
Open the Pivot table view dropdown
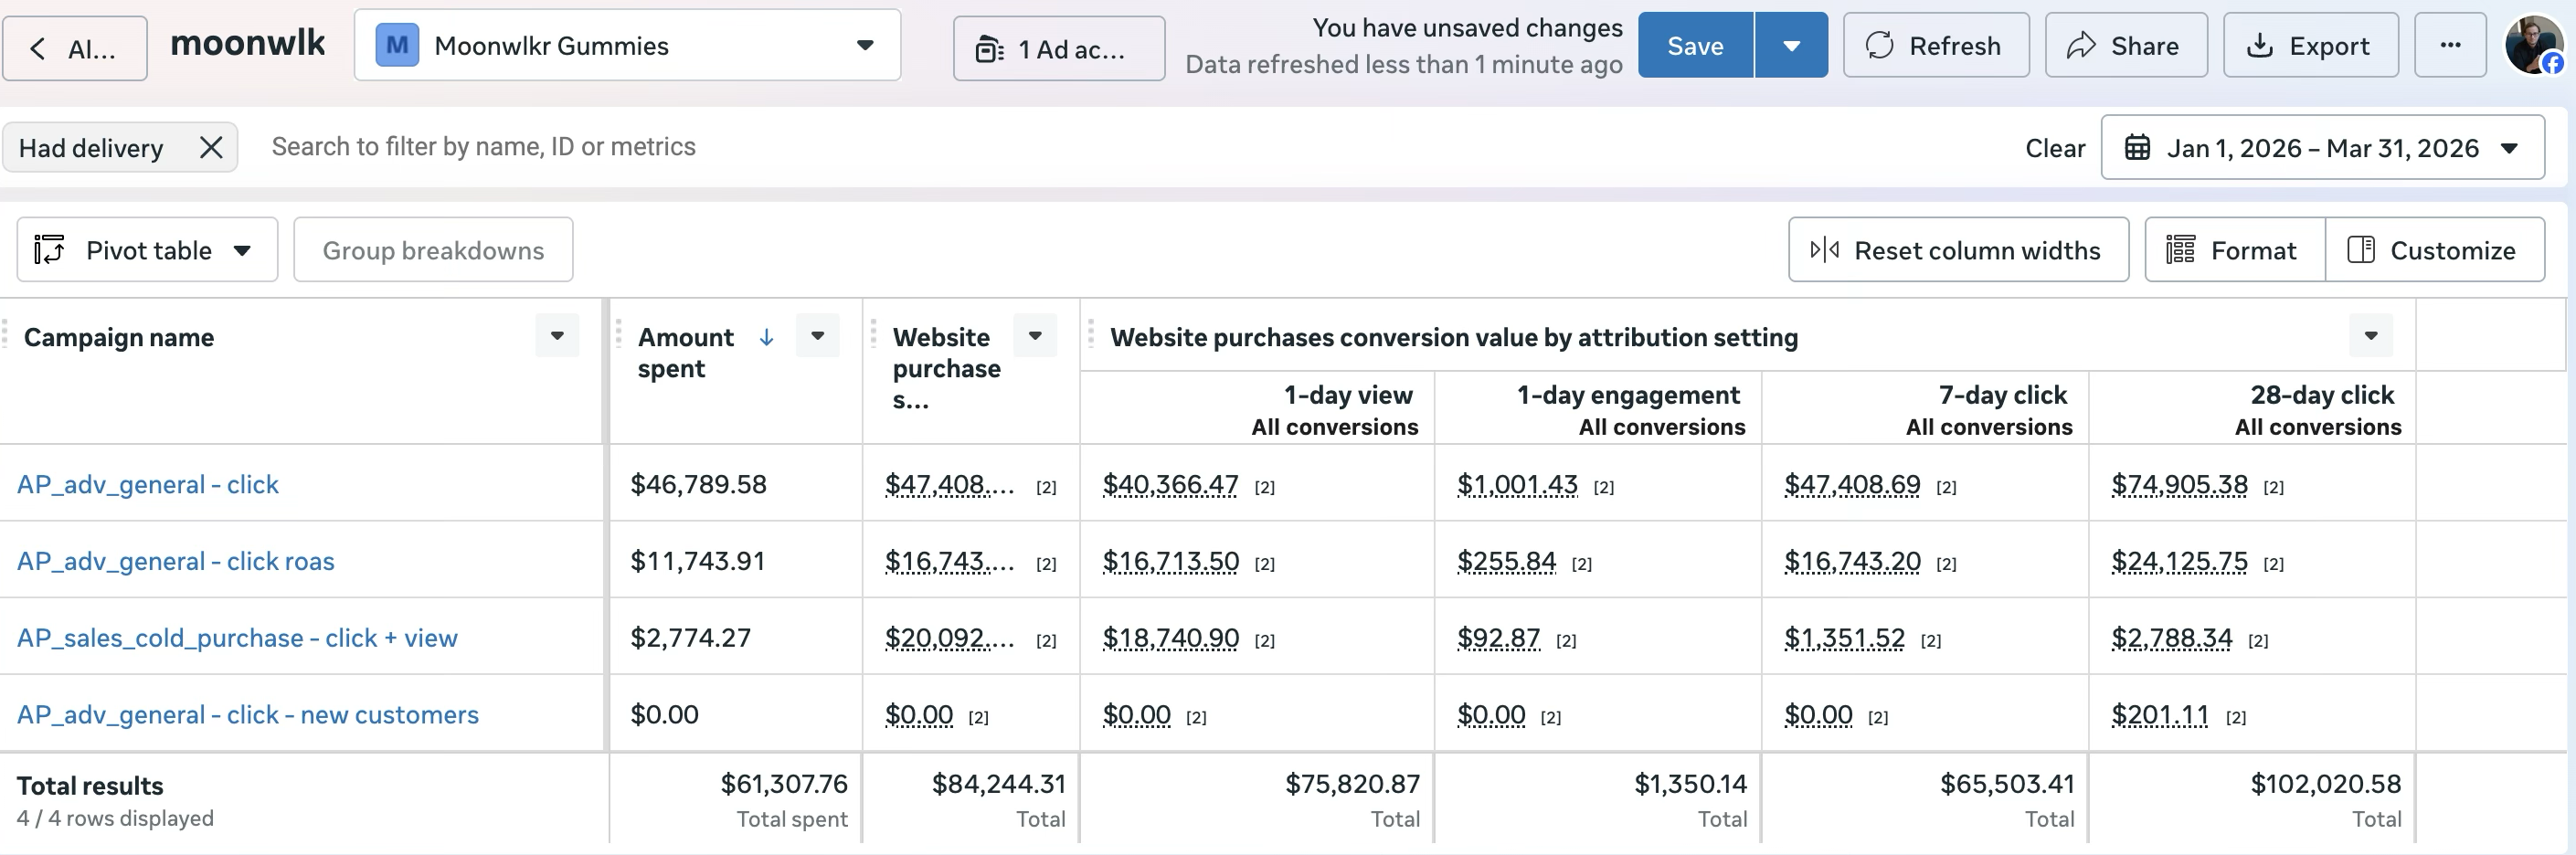pos(147,250)
